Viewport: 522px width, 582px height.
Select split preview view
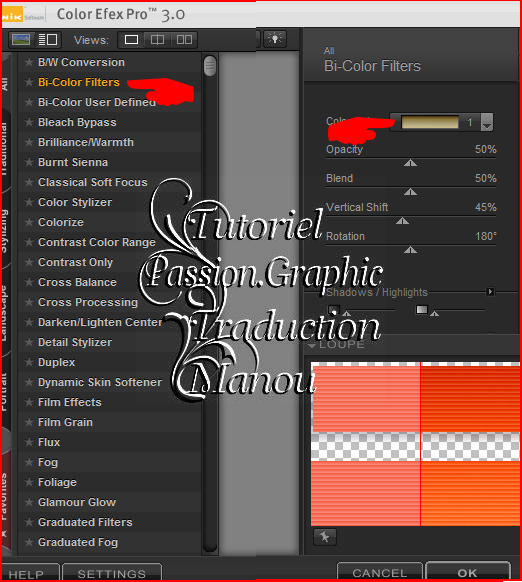pos(157,39)
